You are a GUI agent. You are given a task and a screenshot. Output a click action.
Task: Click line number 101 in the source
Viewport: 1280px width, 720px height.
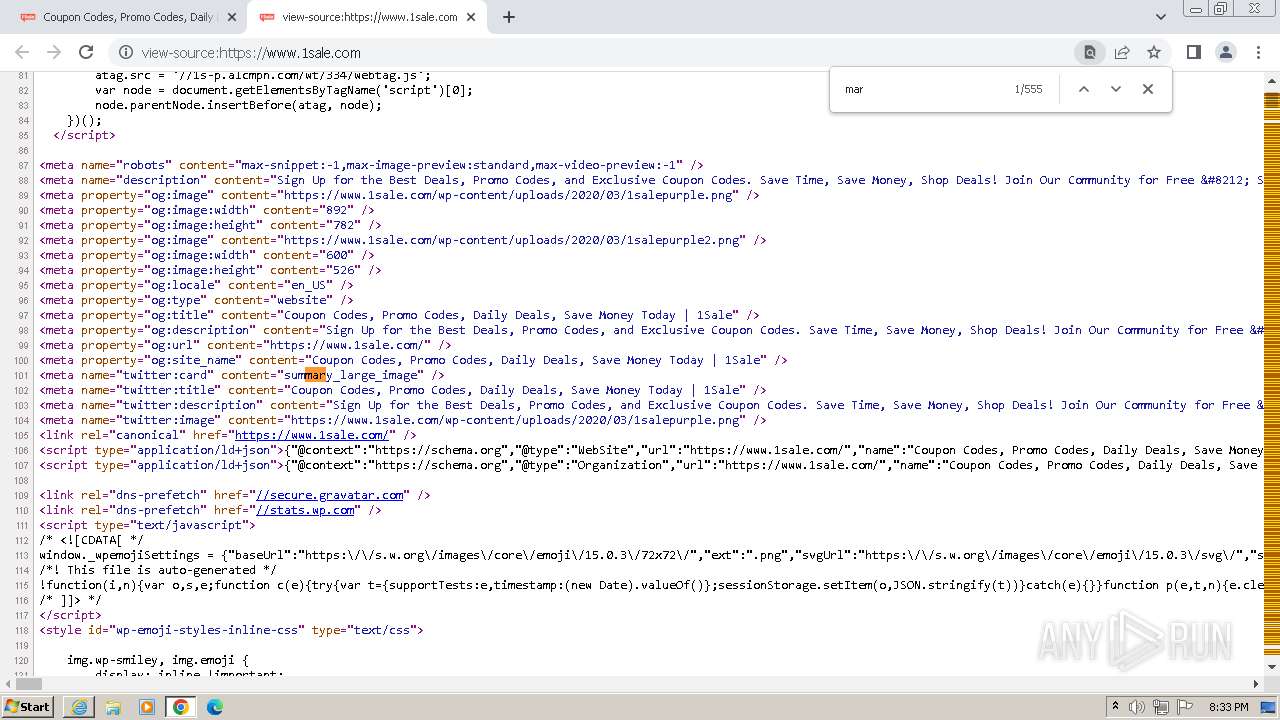point(21,375)
